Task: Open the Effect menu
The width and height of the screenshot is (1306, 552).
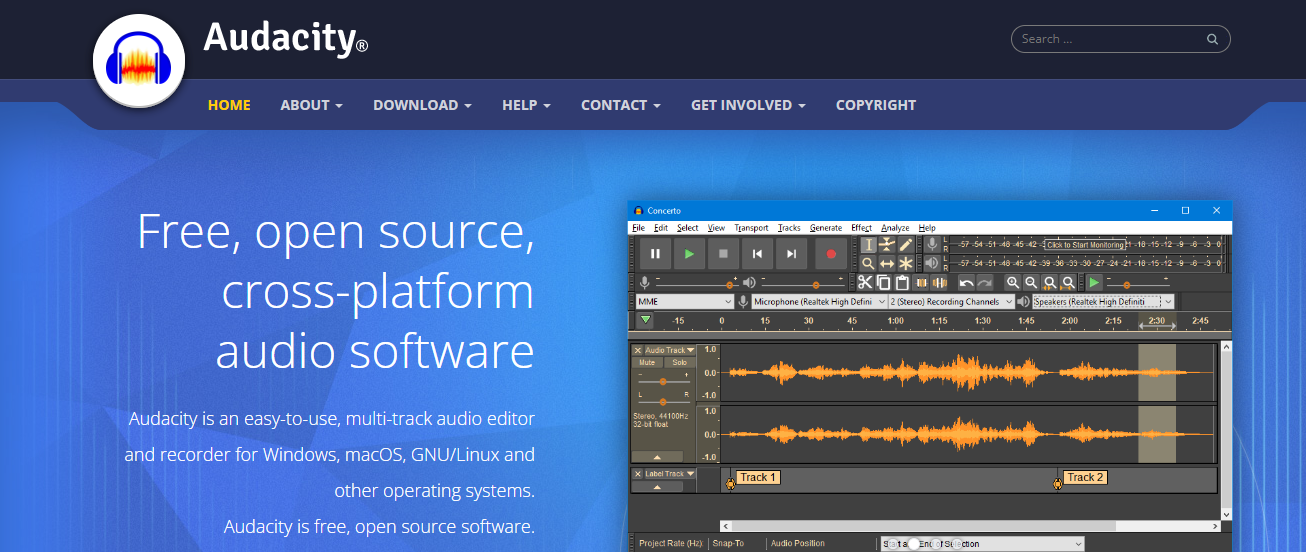Action: (x=862, y=228)
